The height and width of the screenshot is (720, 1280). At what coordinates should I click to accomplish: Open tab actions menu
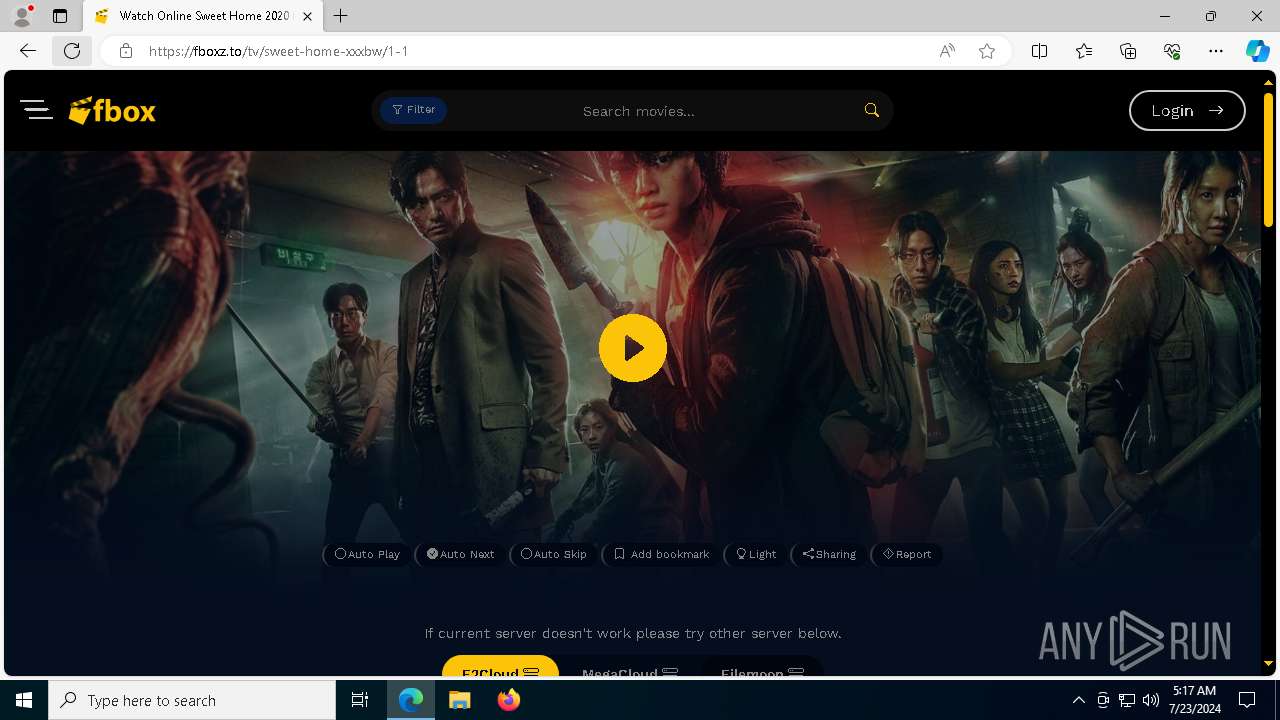pos(60,16)
